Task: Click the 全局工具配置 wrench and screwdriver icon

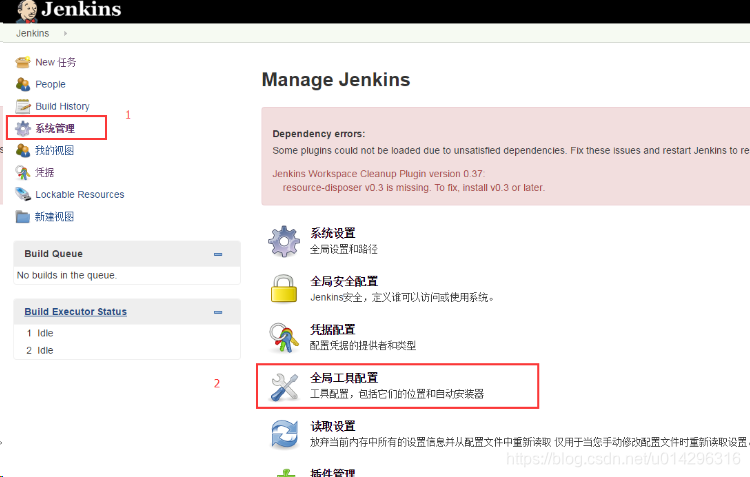Action: [x=284, y=387]
